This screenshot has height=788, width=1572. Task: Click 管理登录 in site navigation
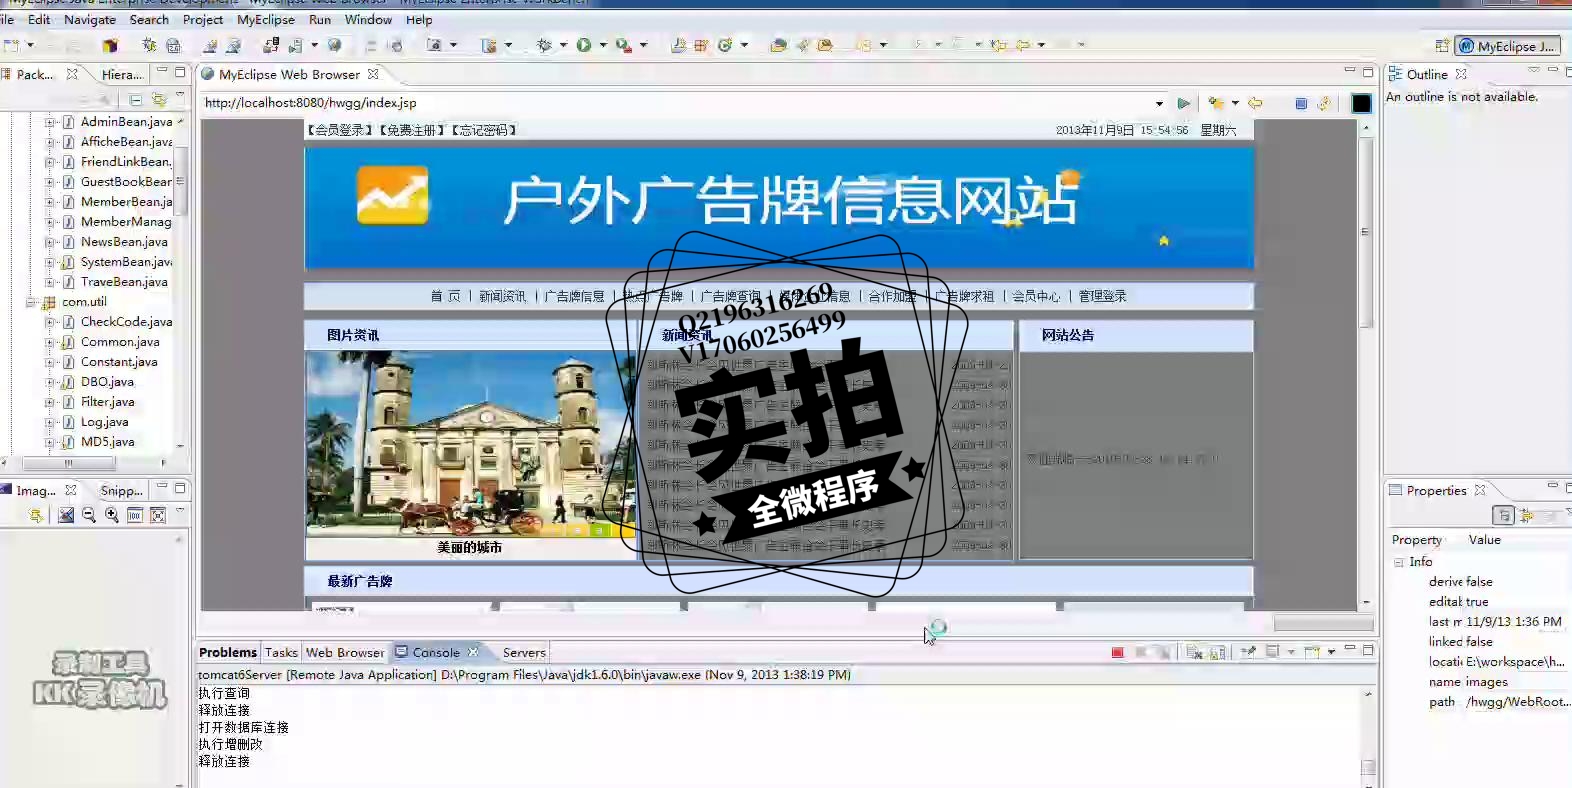[1102, 296]
